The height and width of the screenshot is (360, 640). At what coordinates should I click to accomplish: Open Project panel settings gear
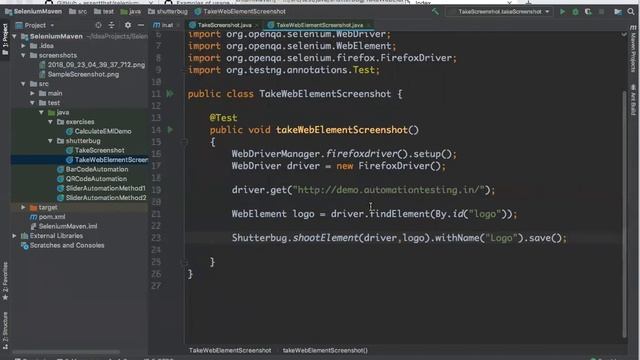[x=128, y=25]
